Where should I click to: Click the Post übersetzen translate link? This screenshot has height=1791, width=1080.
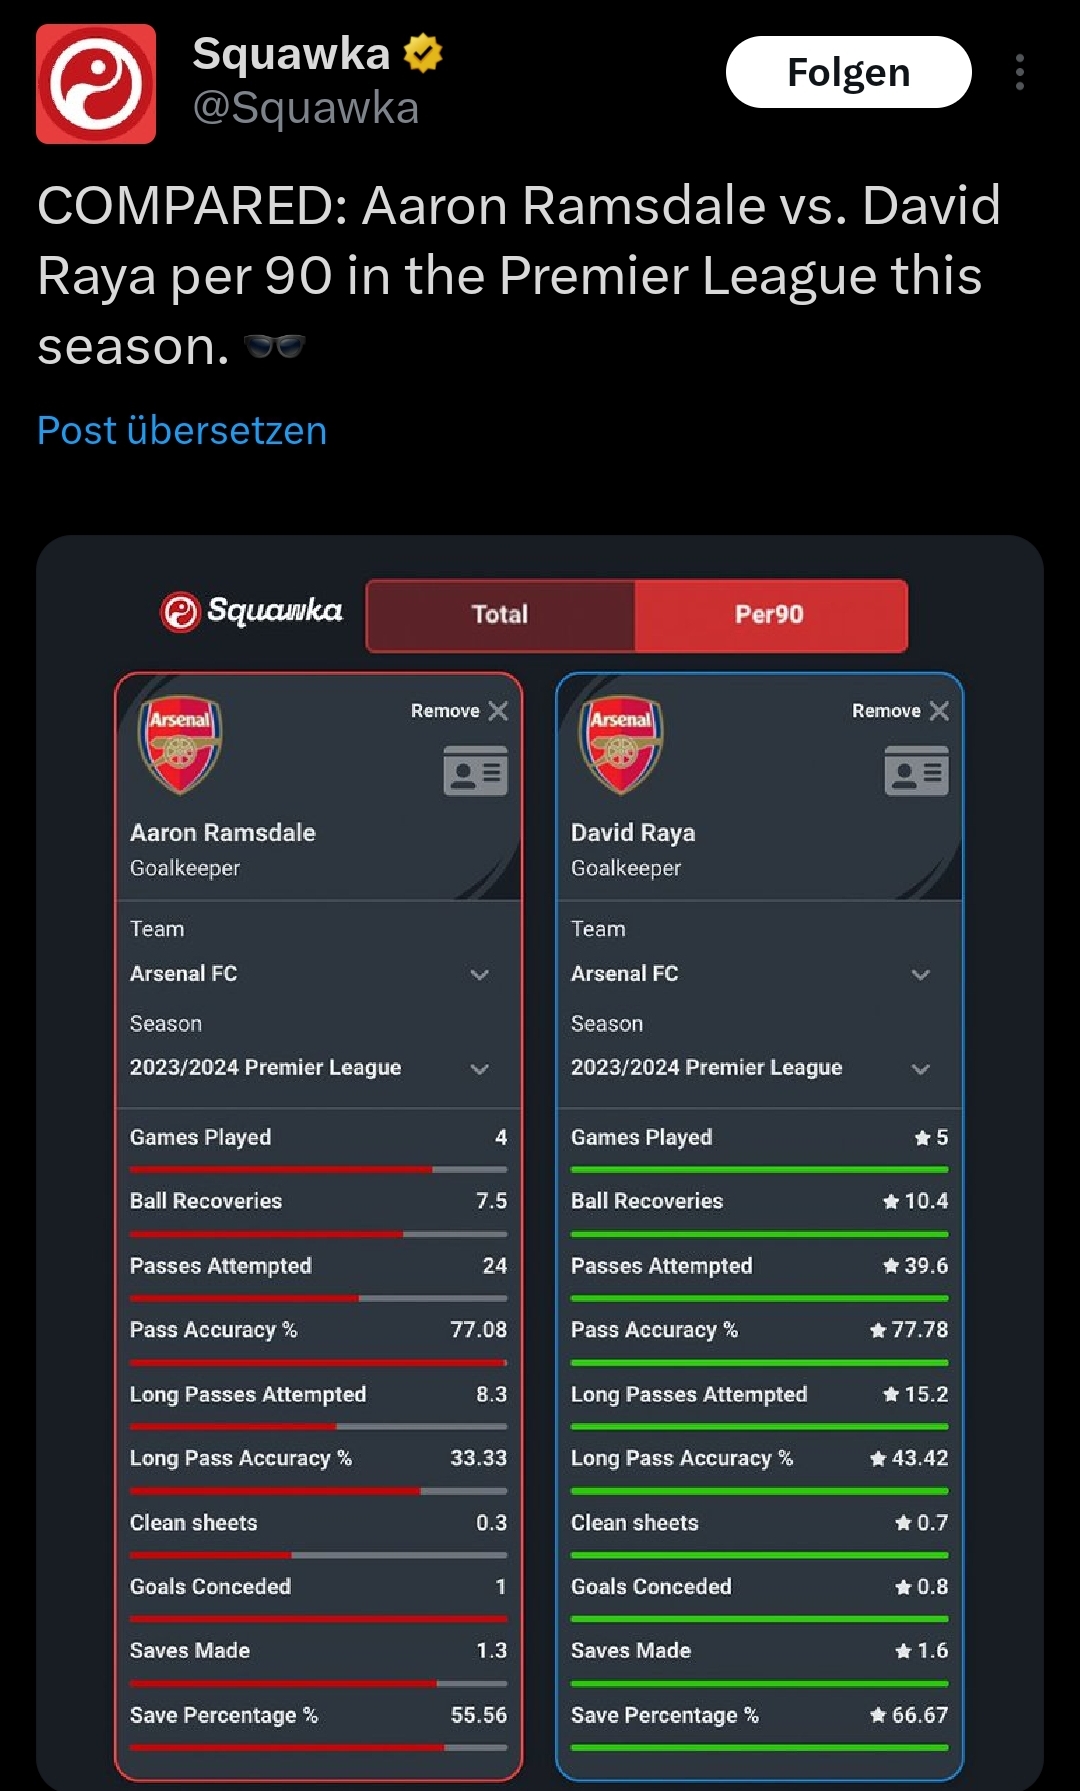point(182,431)
